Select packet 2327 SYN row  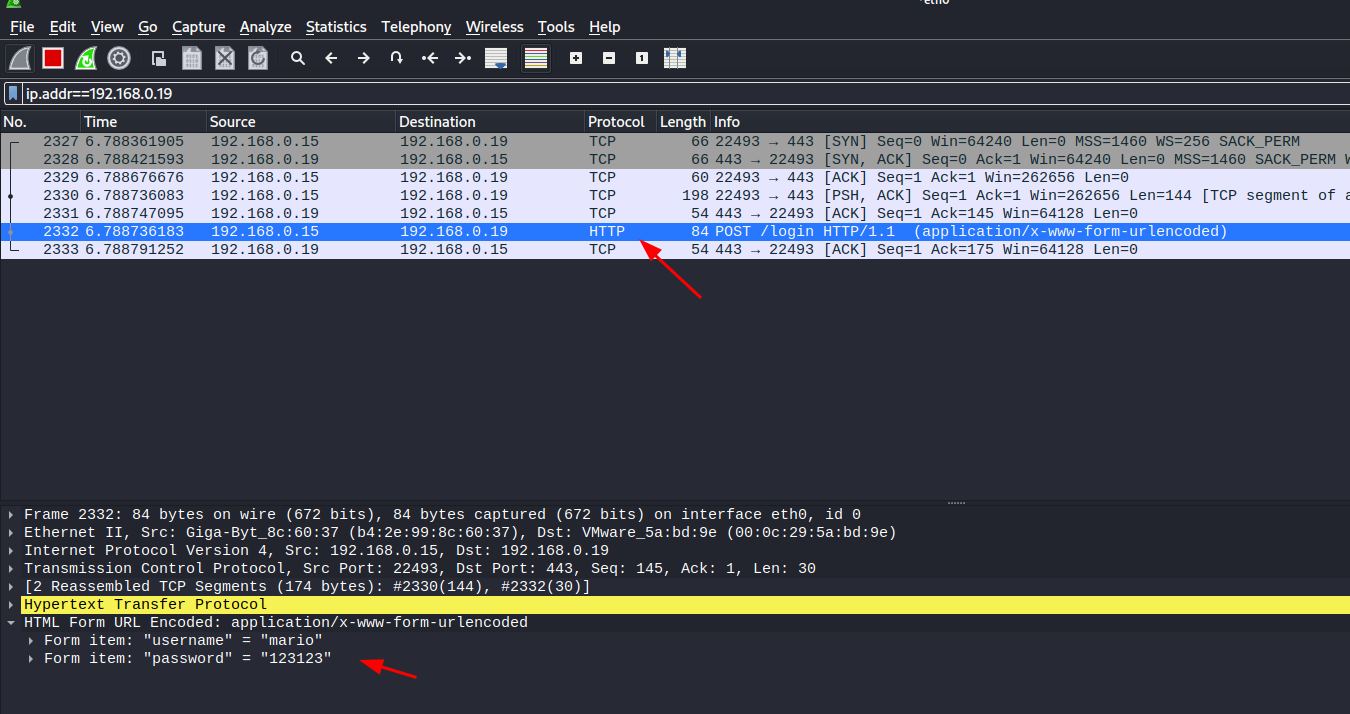[675, 141]
